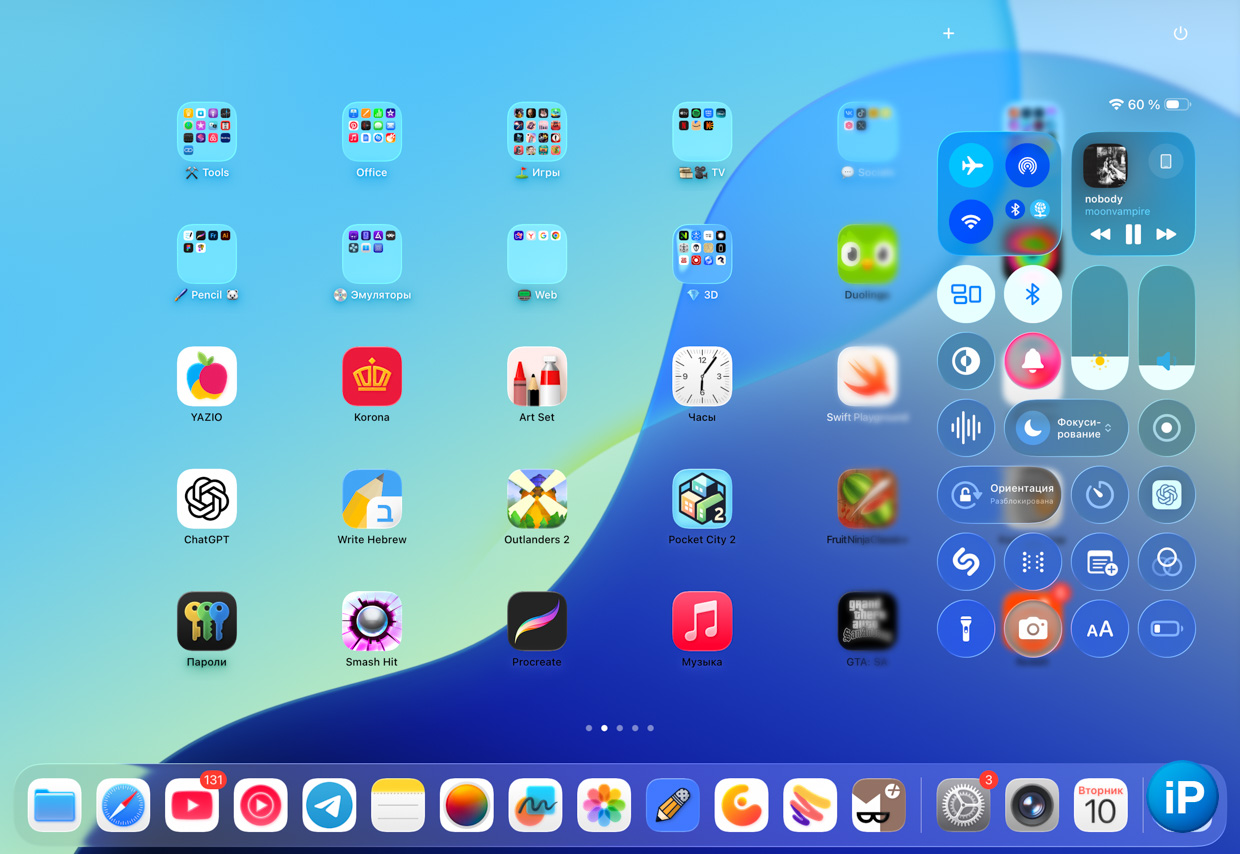Toggle Airplane Mode in Control Center
The width and height of the screenshot is (1240, 854).
click(x=971, y=166)
